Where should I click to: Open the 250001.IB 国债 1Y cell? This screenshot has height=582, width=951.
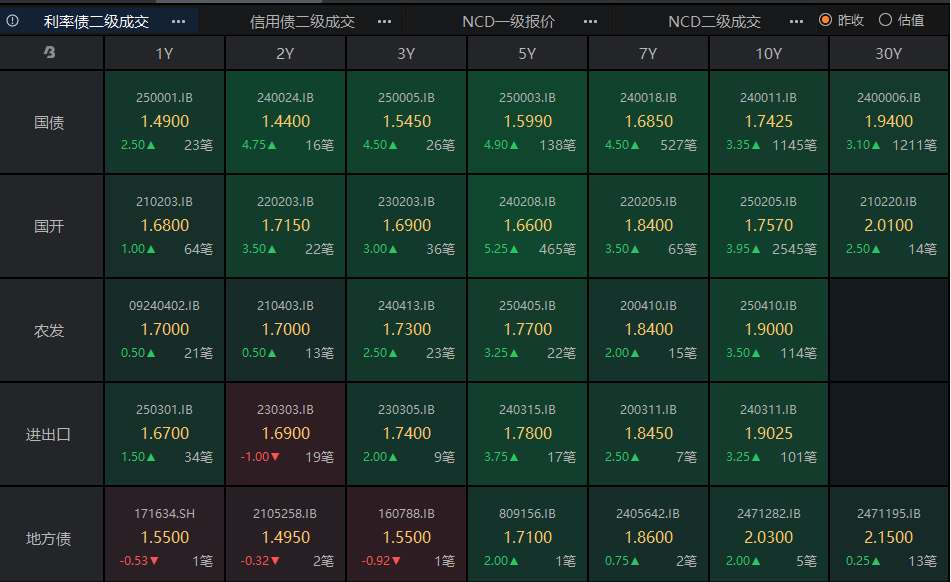[x=164, y=122]
